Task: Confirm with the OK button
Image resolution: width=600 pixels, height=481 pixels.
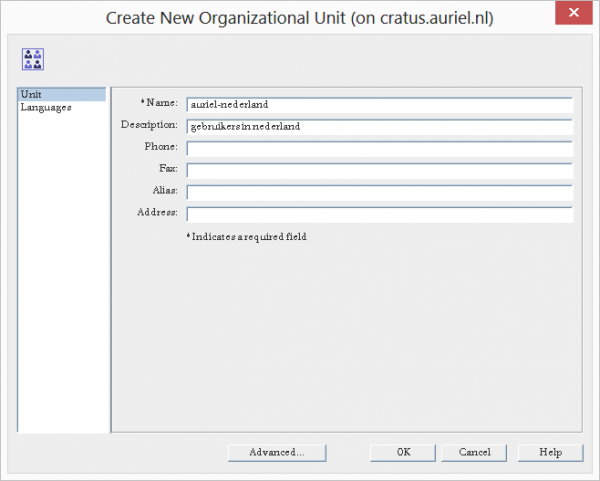Action: 403,452
